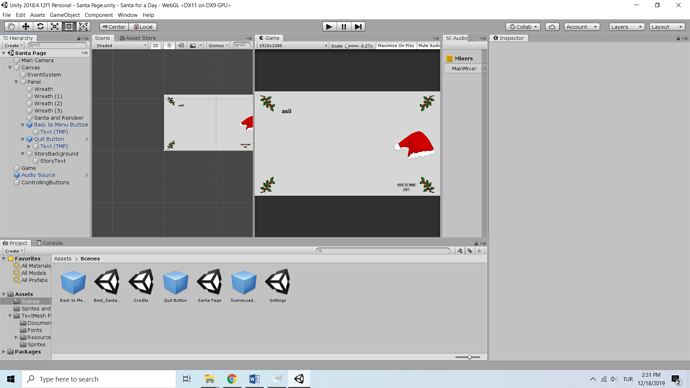690x388 pixels.
Task: Open Project Create dropdown
Action: tap(13, 251)
